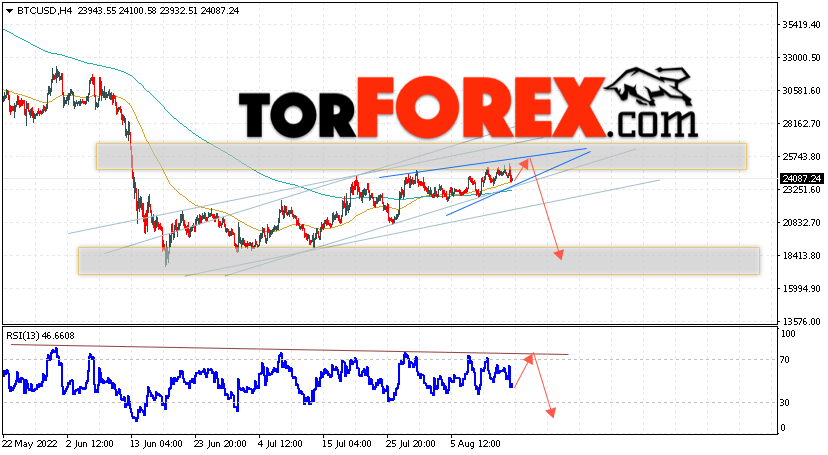
Task: Select the RSI(13) 46.6608 indicator label
Action: point(40,336)
